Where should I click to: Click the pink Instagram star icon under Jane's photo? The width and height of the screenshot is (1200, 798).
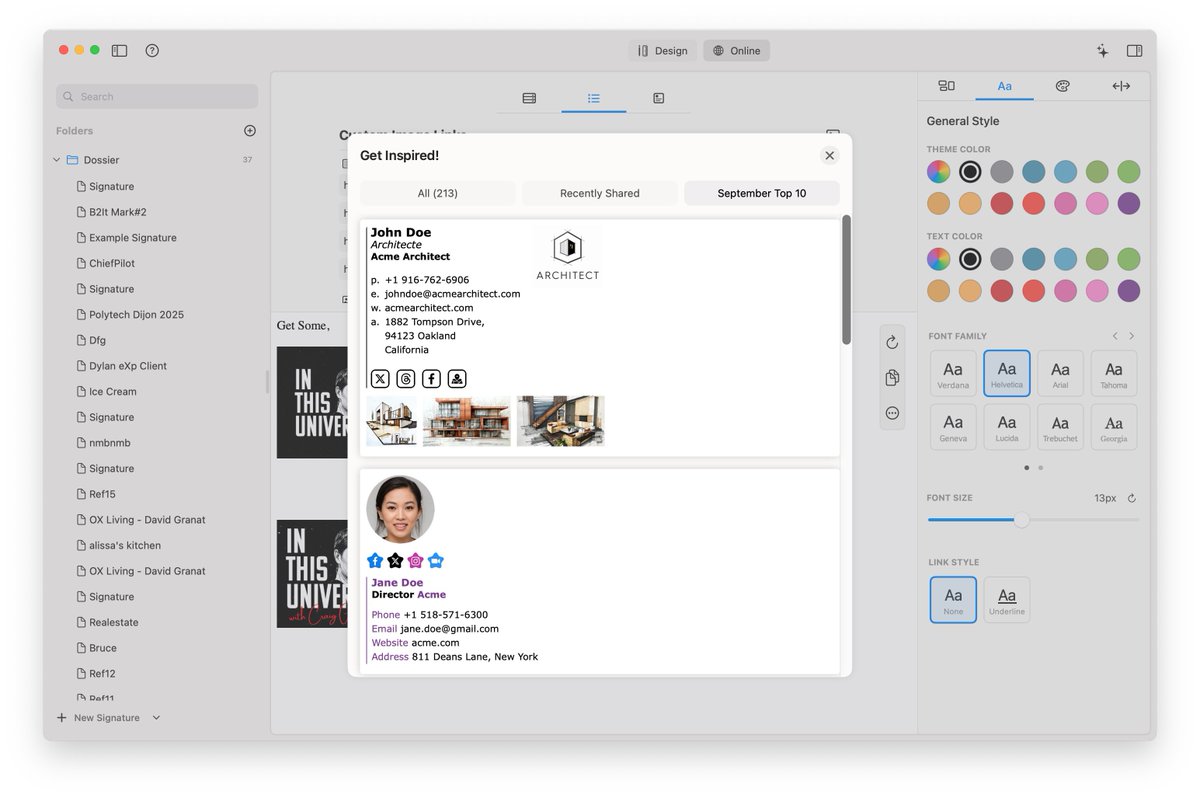point(415,561)
